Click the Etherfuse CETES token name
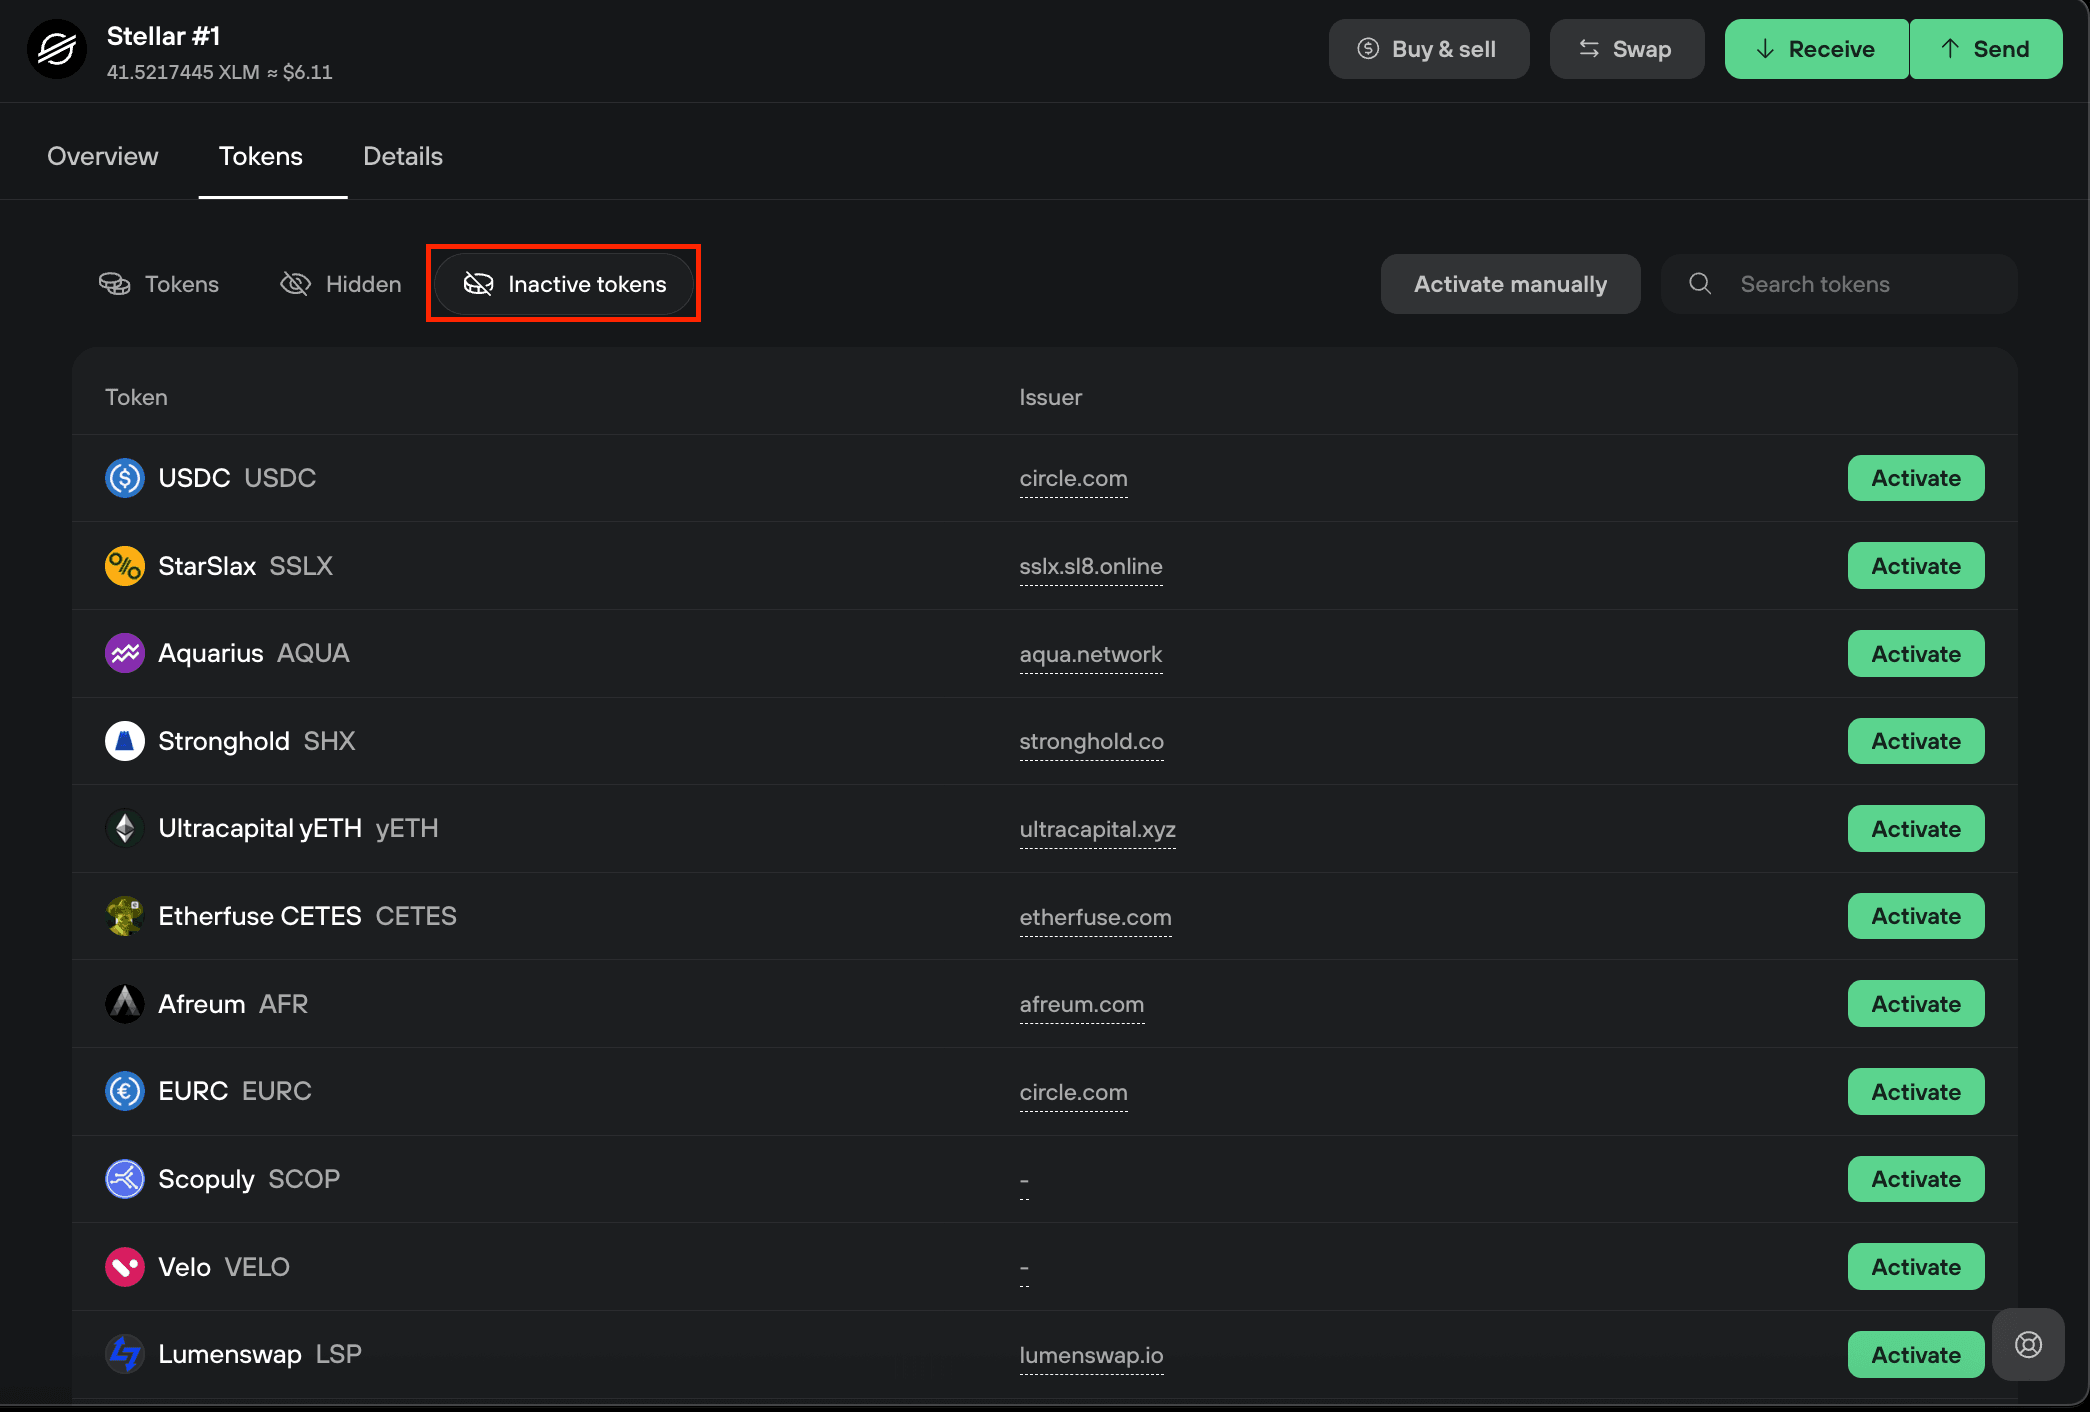 [260, 916]
